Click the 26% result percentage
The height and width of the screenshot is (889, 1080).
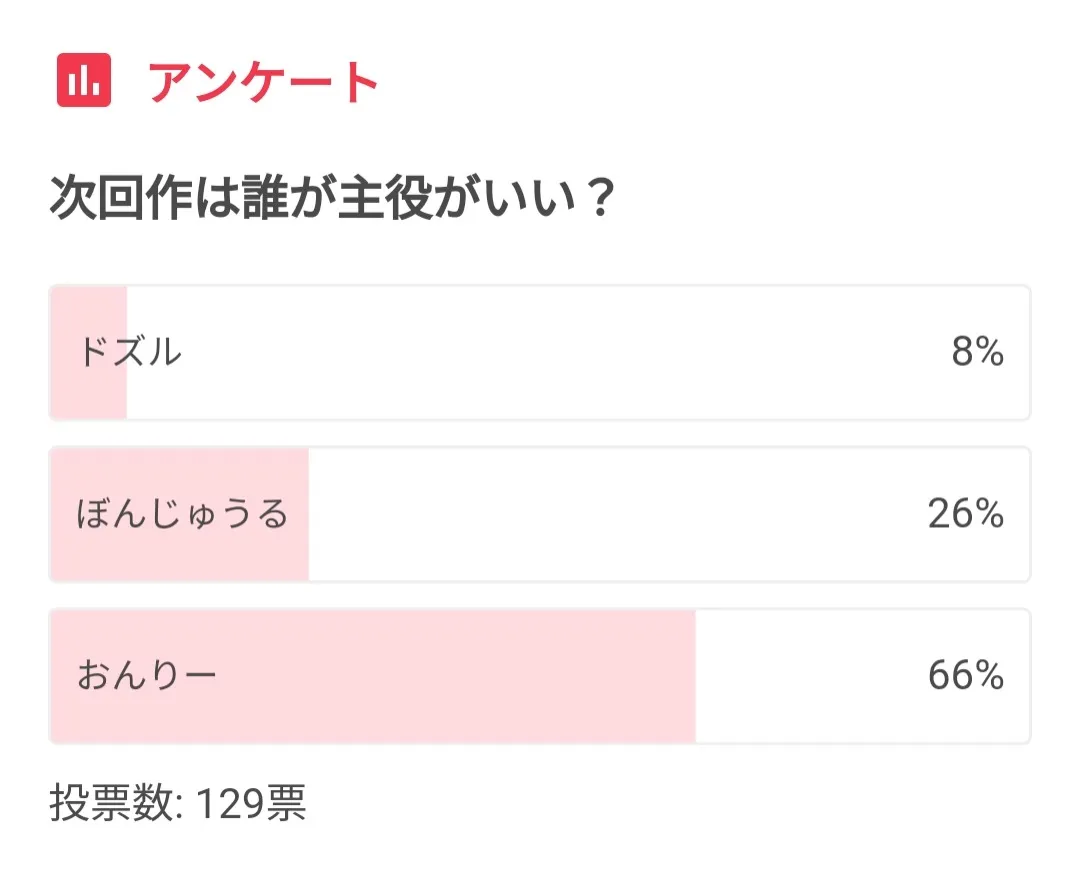pos(965,514)
